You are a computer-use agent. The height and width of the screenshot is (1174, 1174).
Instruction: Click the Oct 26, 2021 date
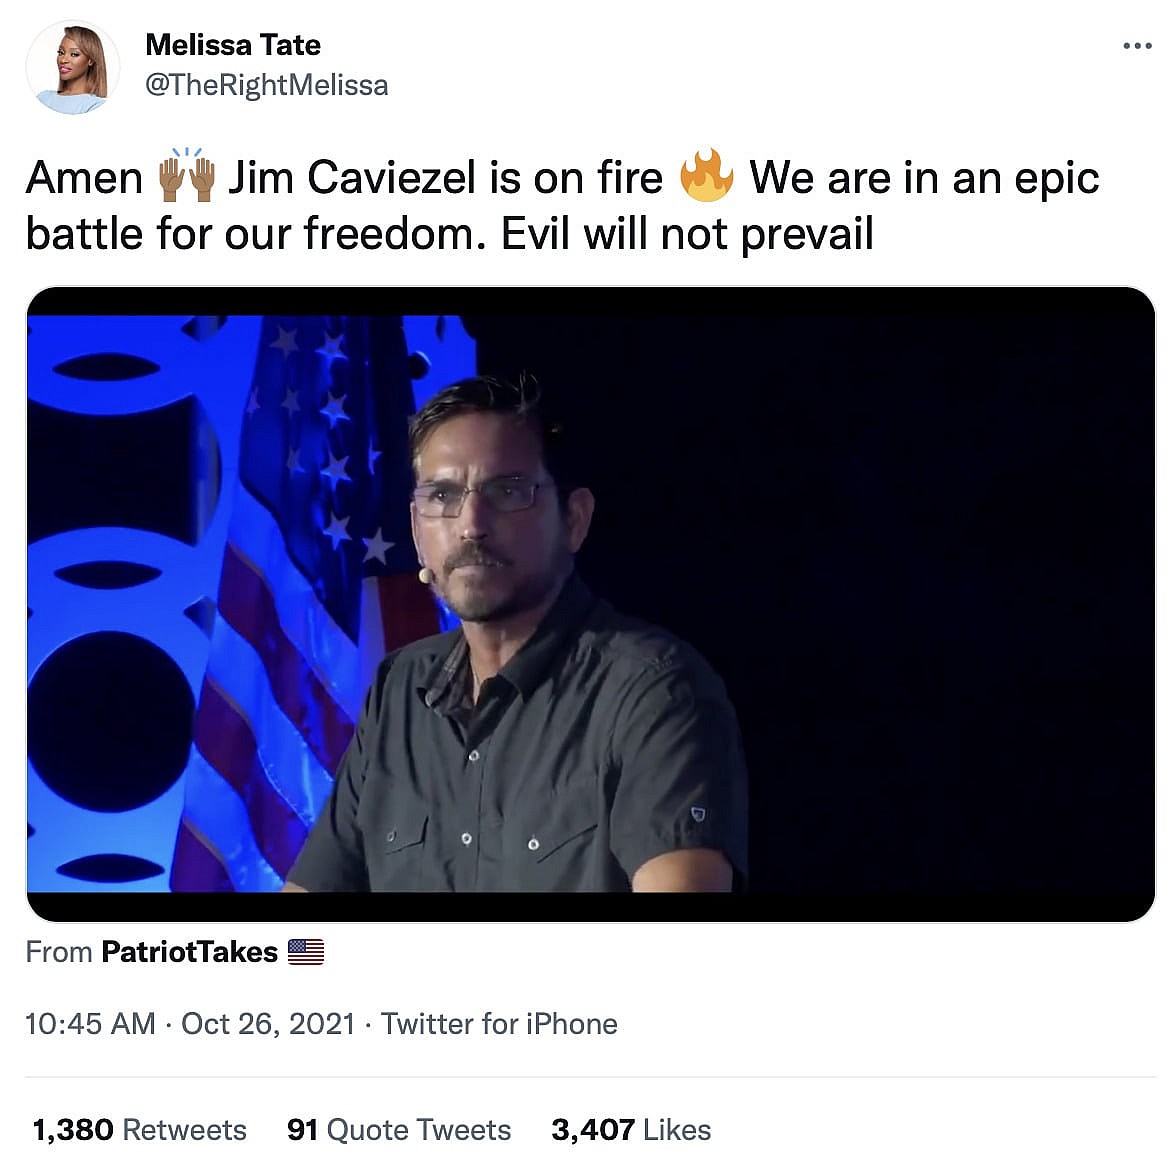pyautogui.click(x=268, y=1024)
